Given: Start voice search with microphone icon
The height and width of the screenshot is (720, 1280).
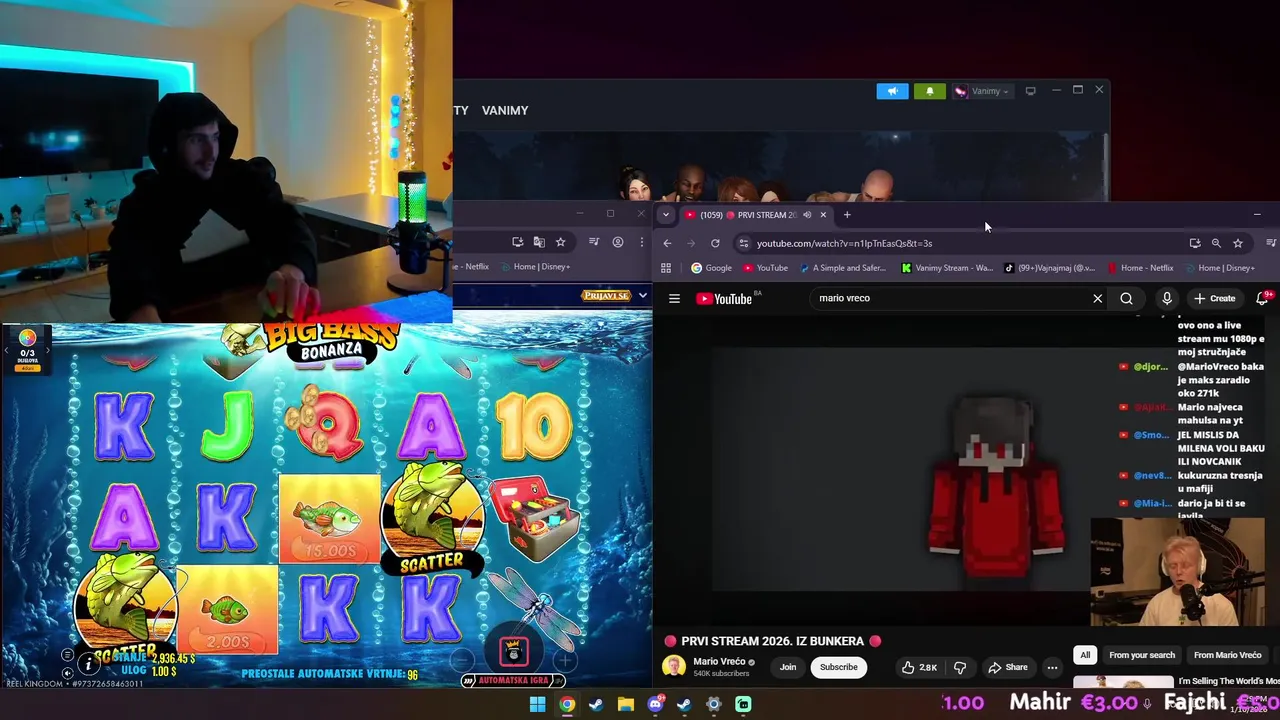Looking at the screenshot, I should click(x=1166, y=298).
